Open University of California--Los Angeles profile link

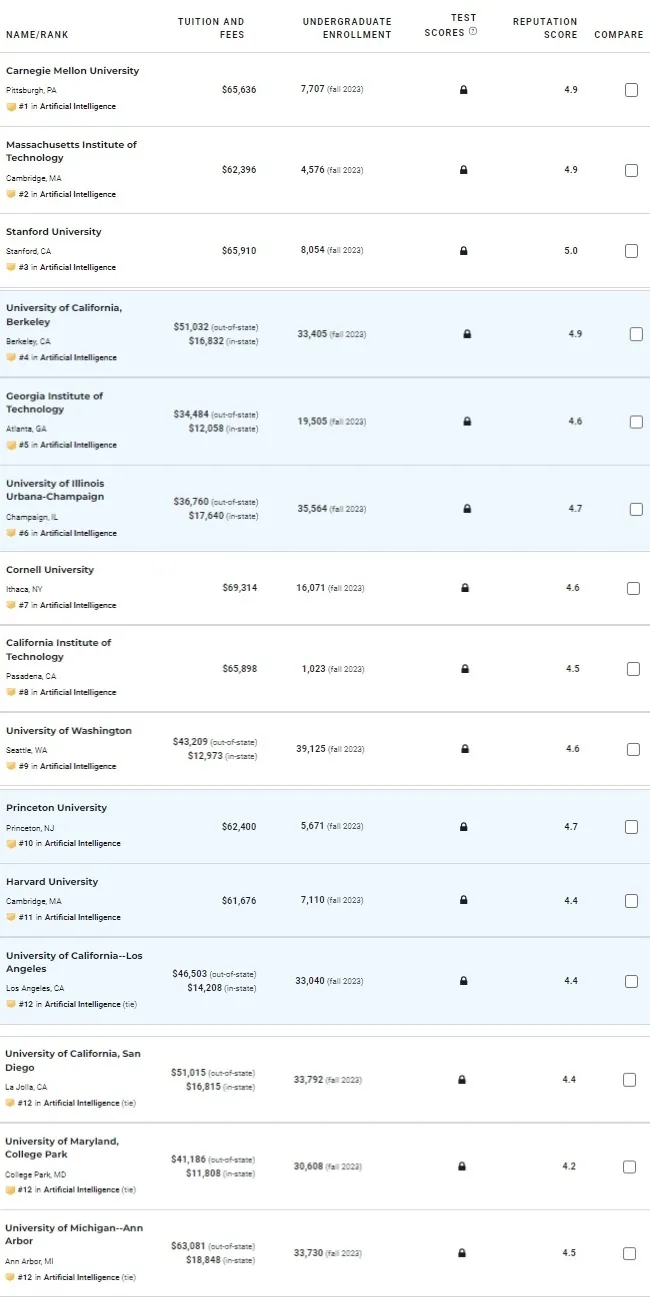point(74,962)
